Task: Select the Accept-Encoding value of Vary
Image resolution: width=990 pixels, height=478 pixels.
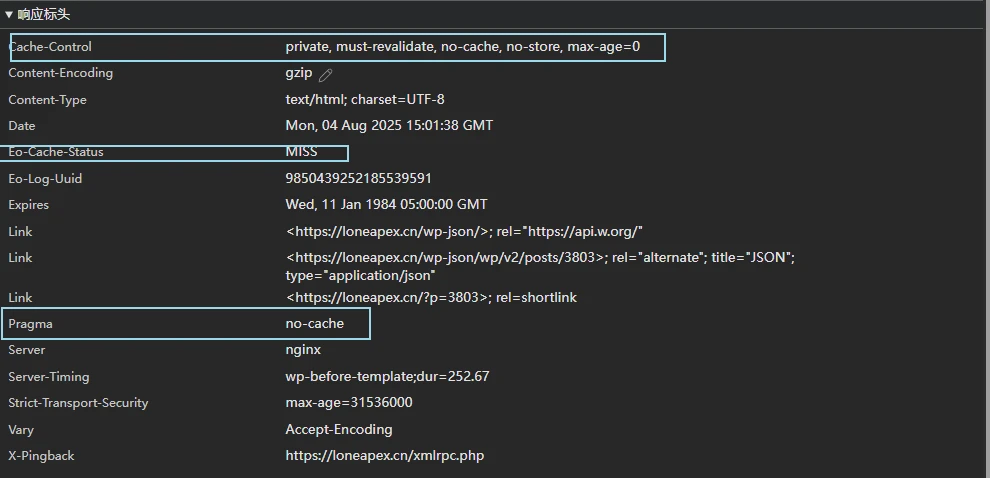Action: (x=339, y=430)
